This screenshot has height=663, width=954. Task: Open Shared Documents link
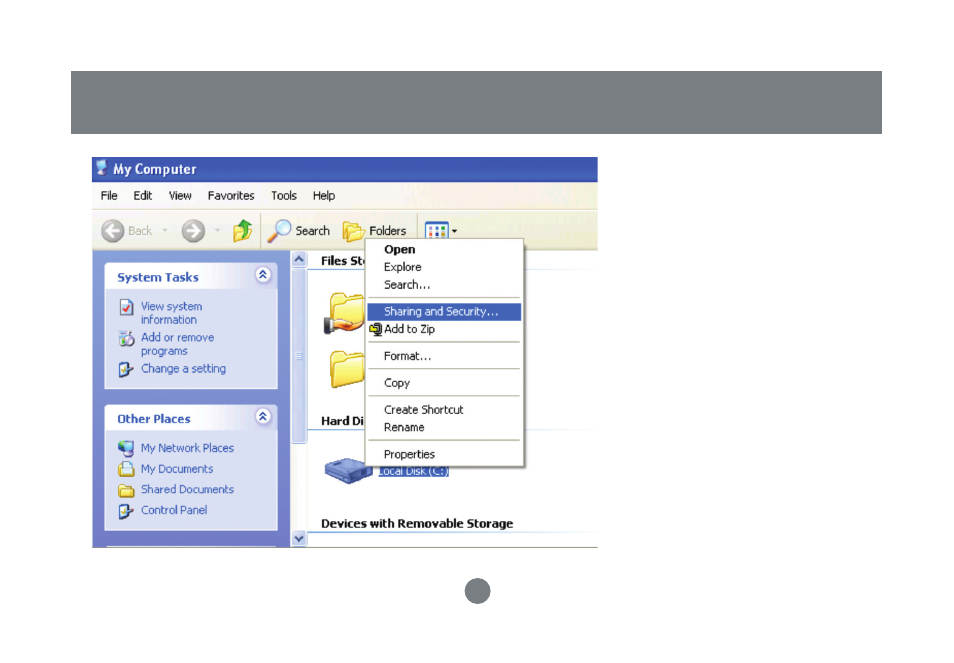click(x=187, y=489)
